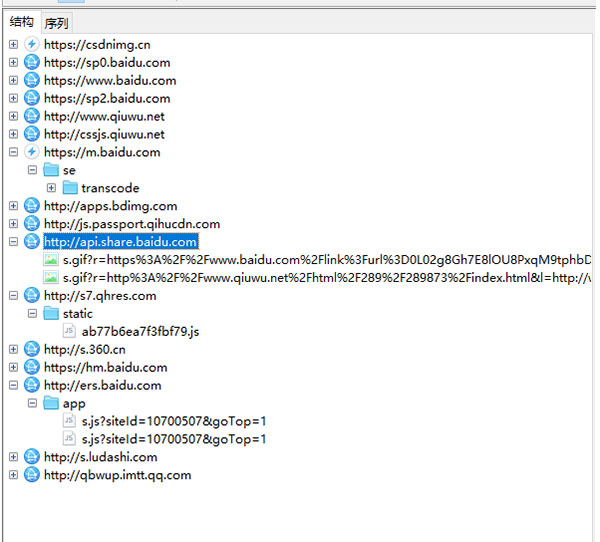Select the https://csdnimg.cn host row
600x542 pixels.
coord(97,44)
